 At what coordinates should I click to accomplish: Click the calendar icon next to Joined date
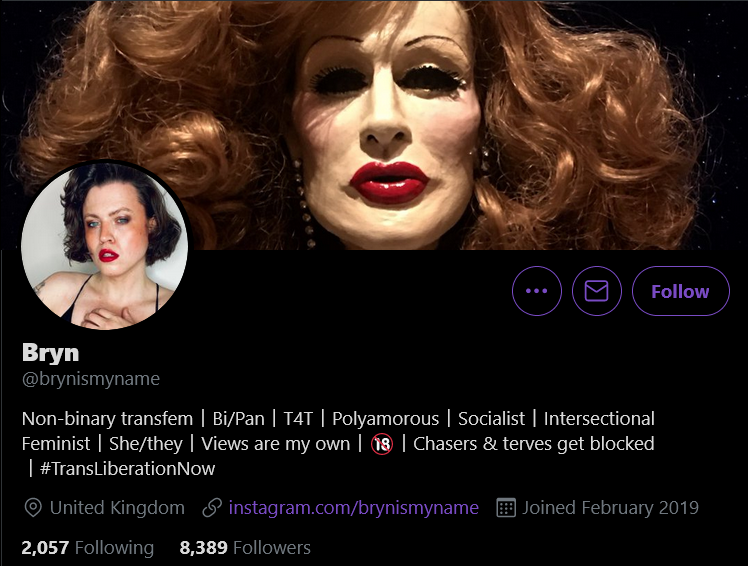coord(506,507)
